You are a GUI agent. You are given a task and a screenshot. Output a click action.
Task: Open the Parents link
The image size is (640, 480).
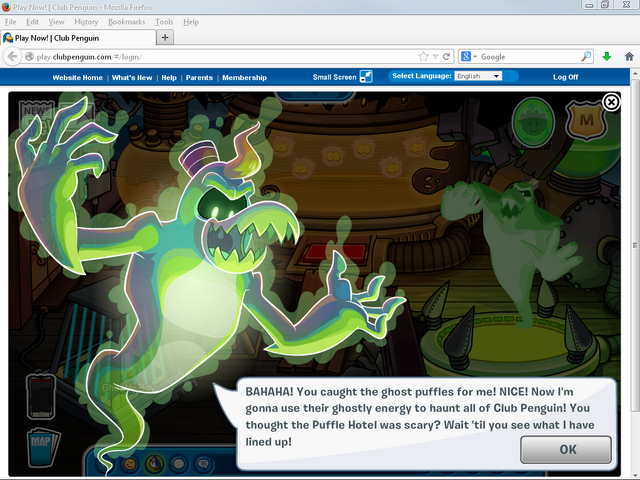(x=199, y=78)
